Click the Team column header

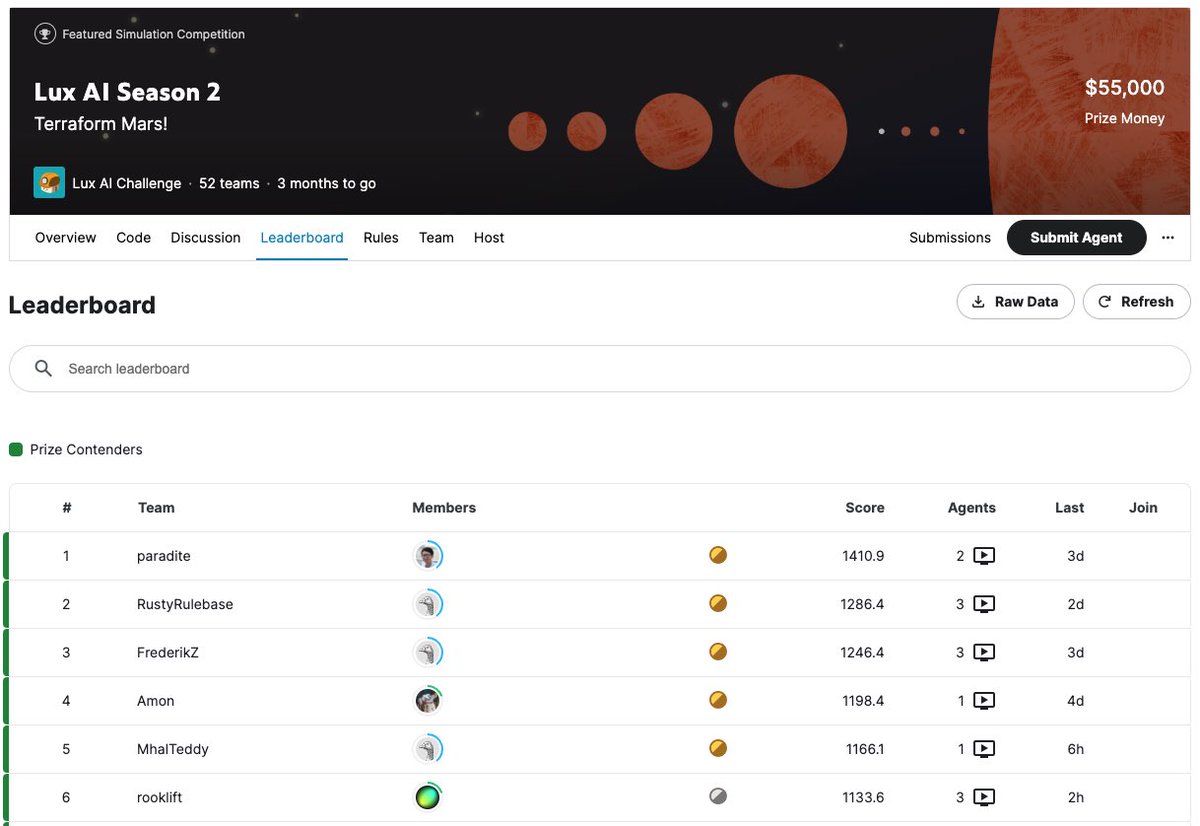156,508
